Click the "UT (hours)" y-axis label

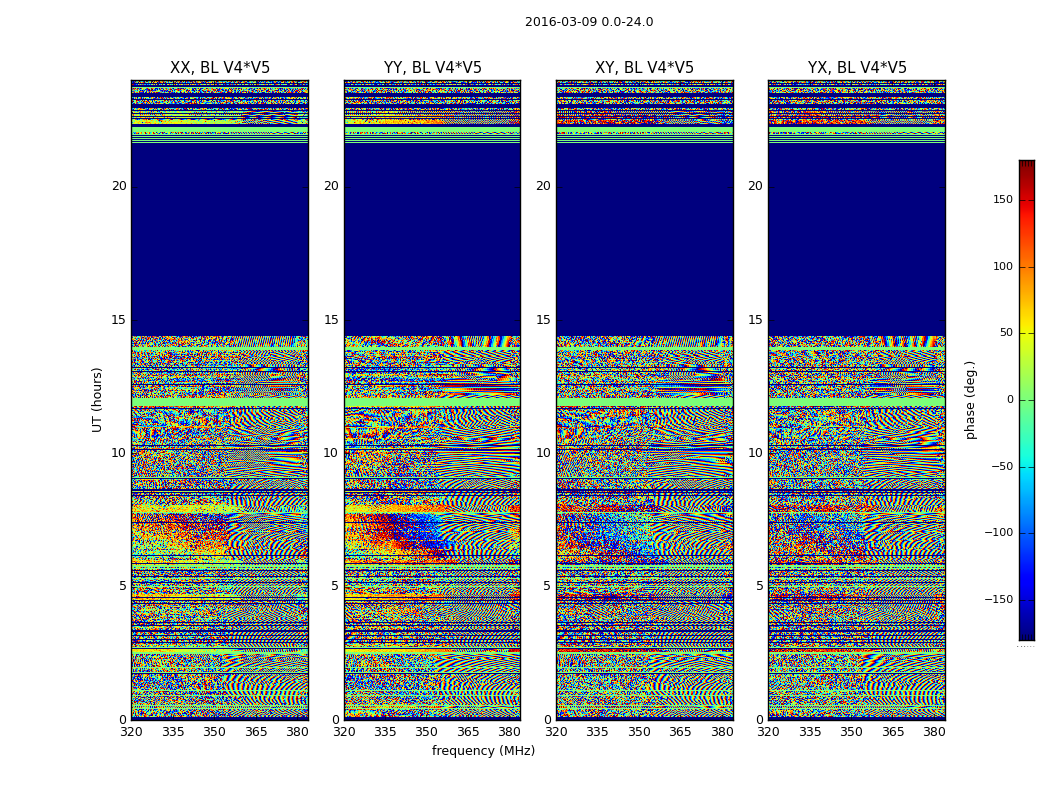98,399
